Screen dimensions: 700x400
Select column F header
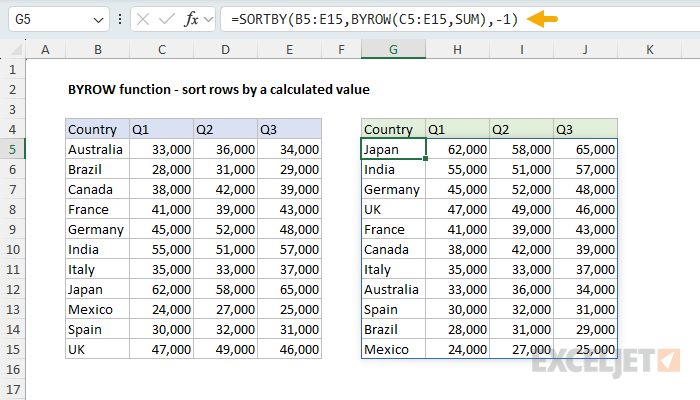tap(342, 50)
